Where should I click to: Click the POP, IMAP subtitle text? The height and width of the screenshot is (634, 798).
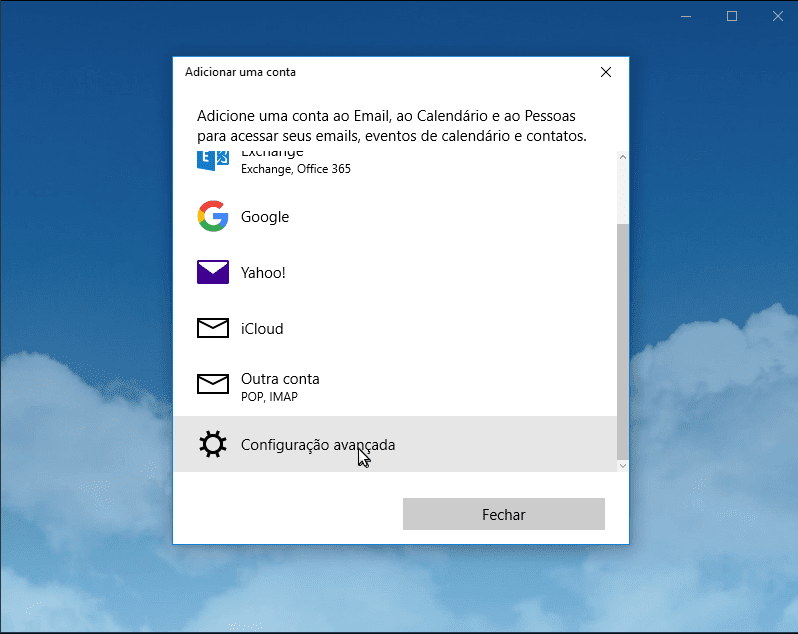pos(269,397)
